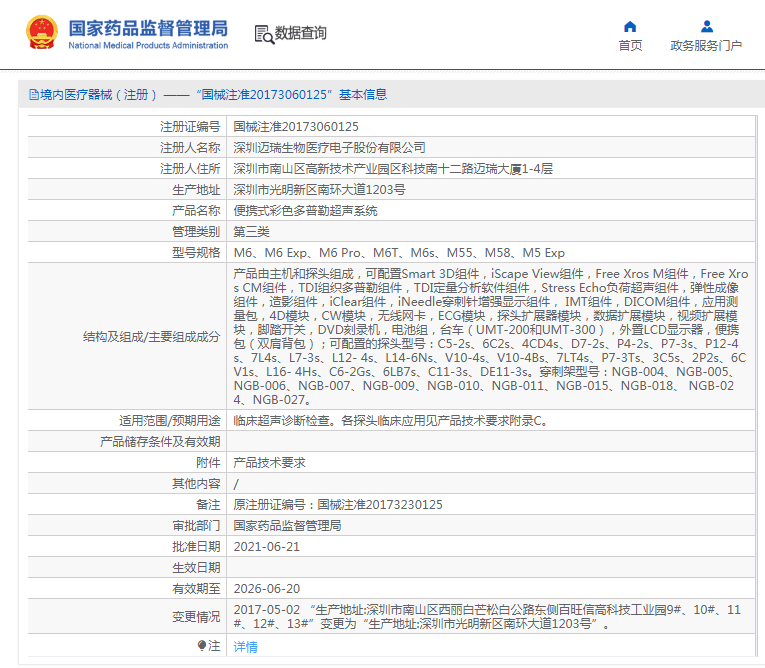Go to 首页 text link

click(630, 46)
